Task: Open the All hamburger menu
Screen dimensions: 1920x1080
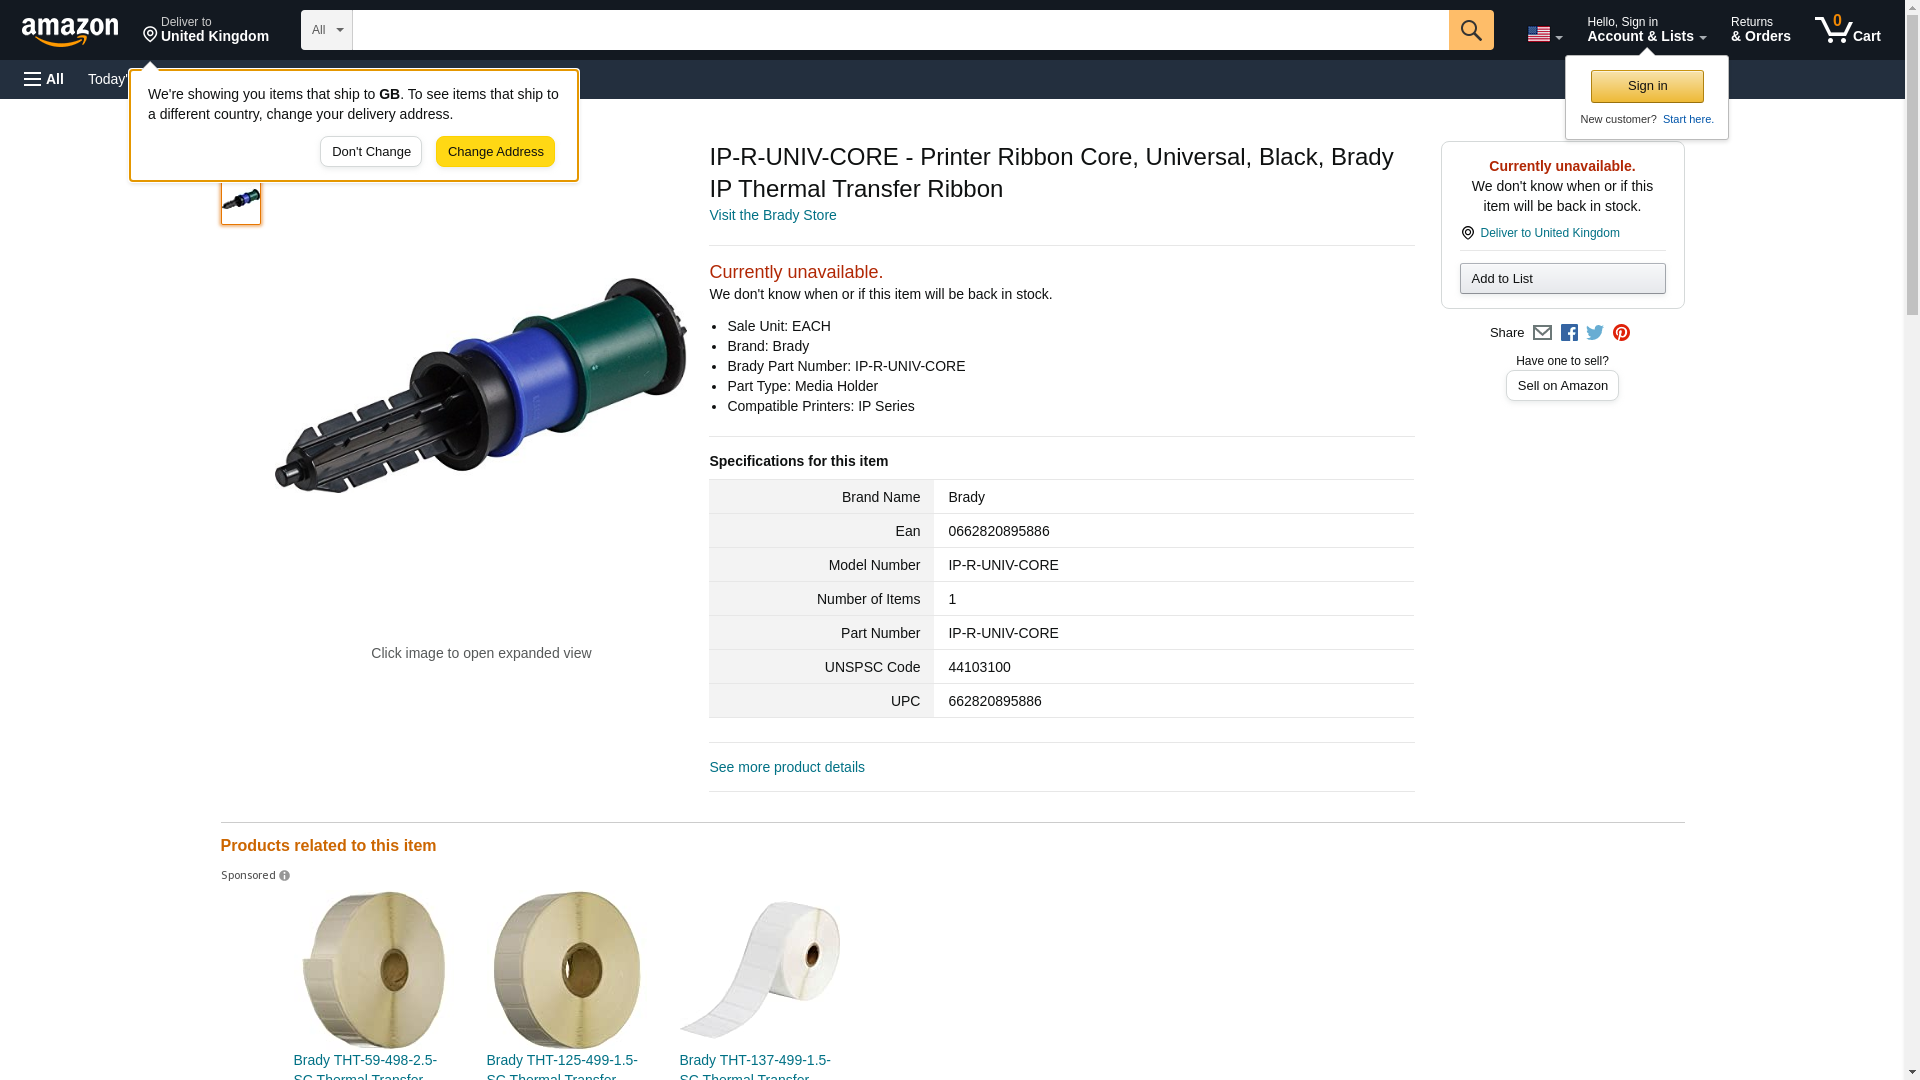Action: pos(44,79)
